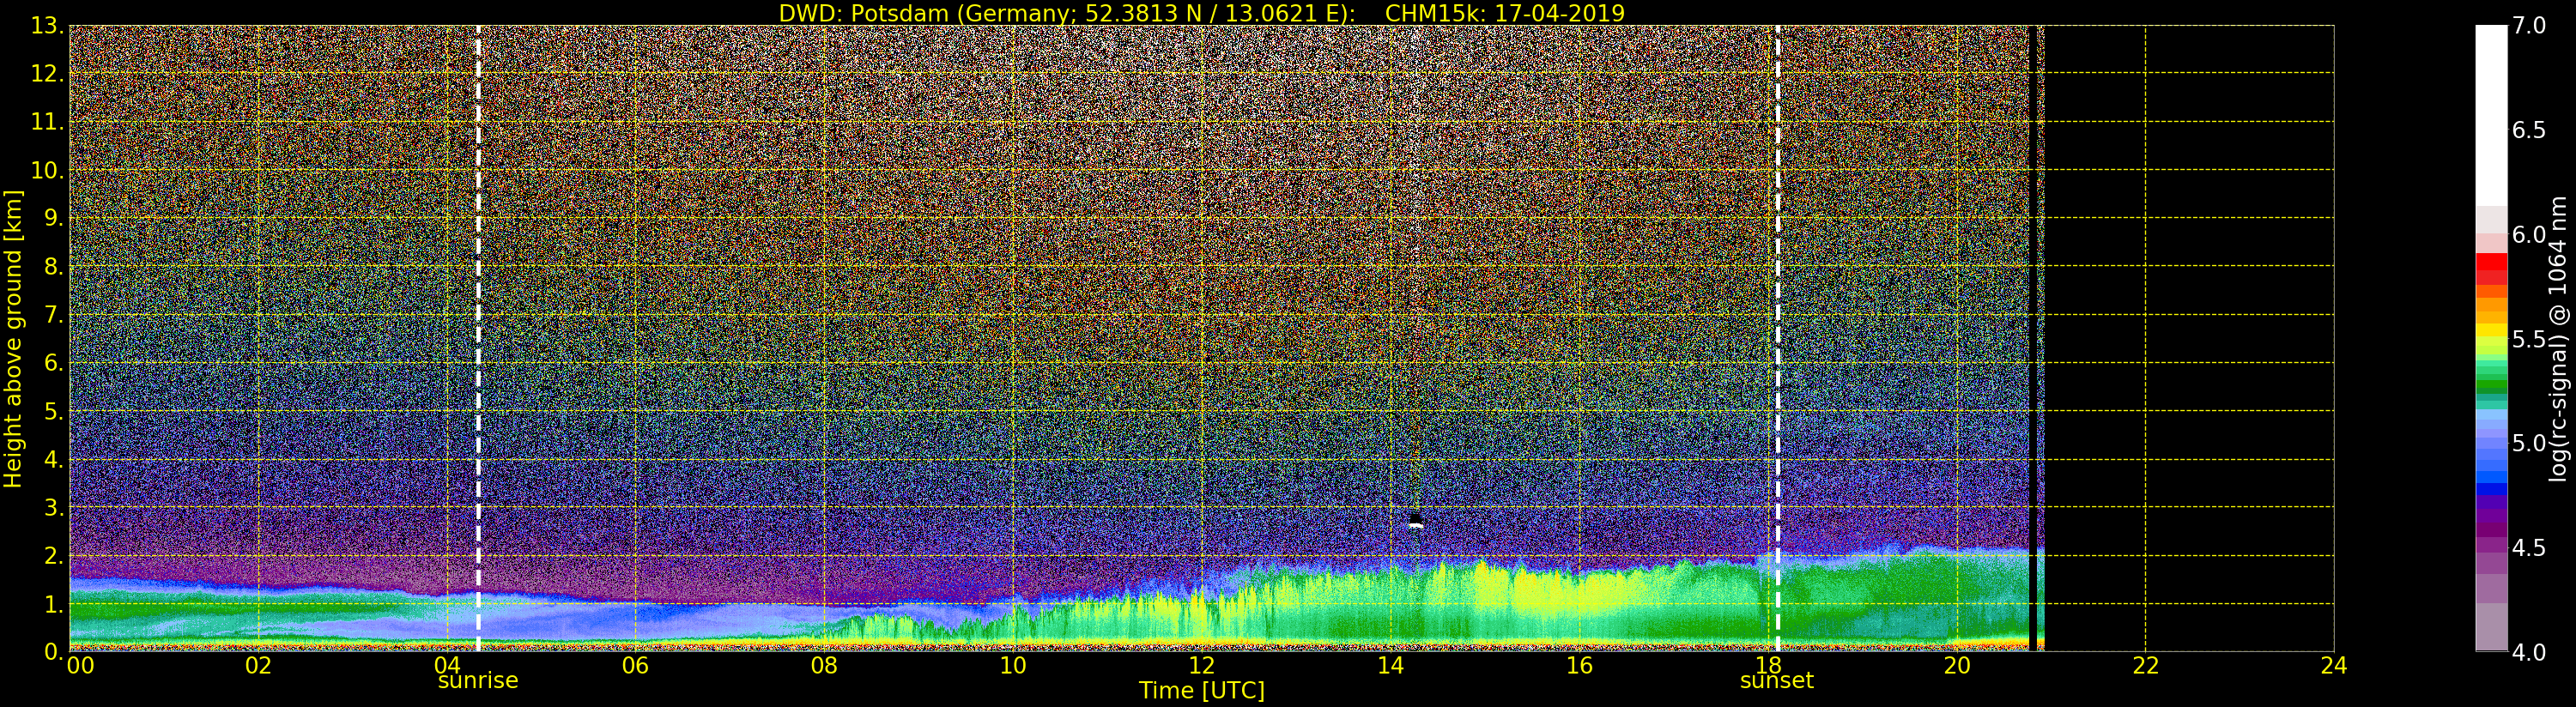
Task: Click the '6.5' value on the colorbar
Action: coord(2530,130)
